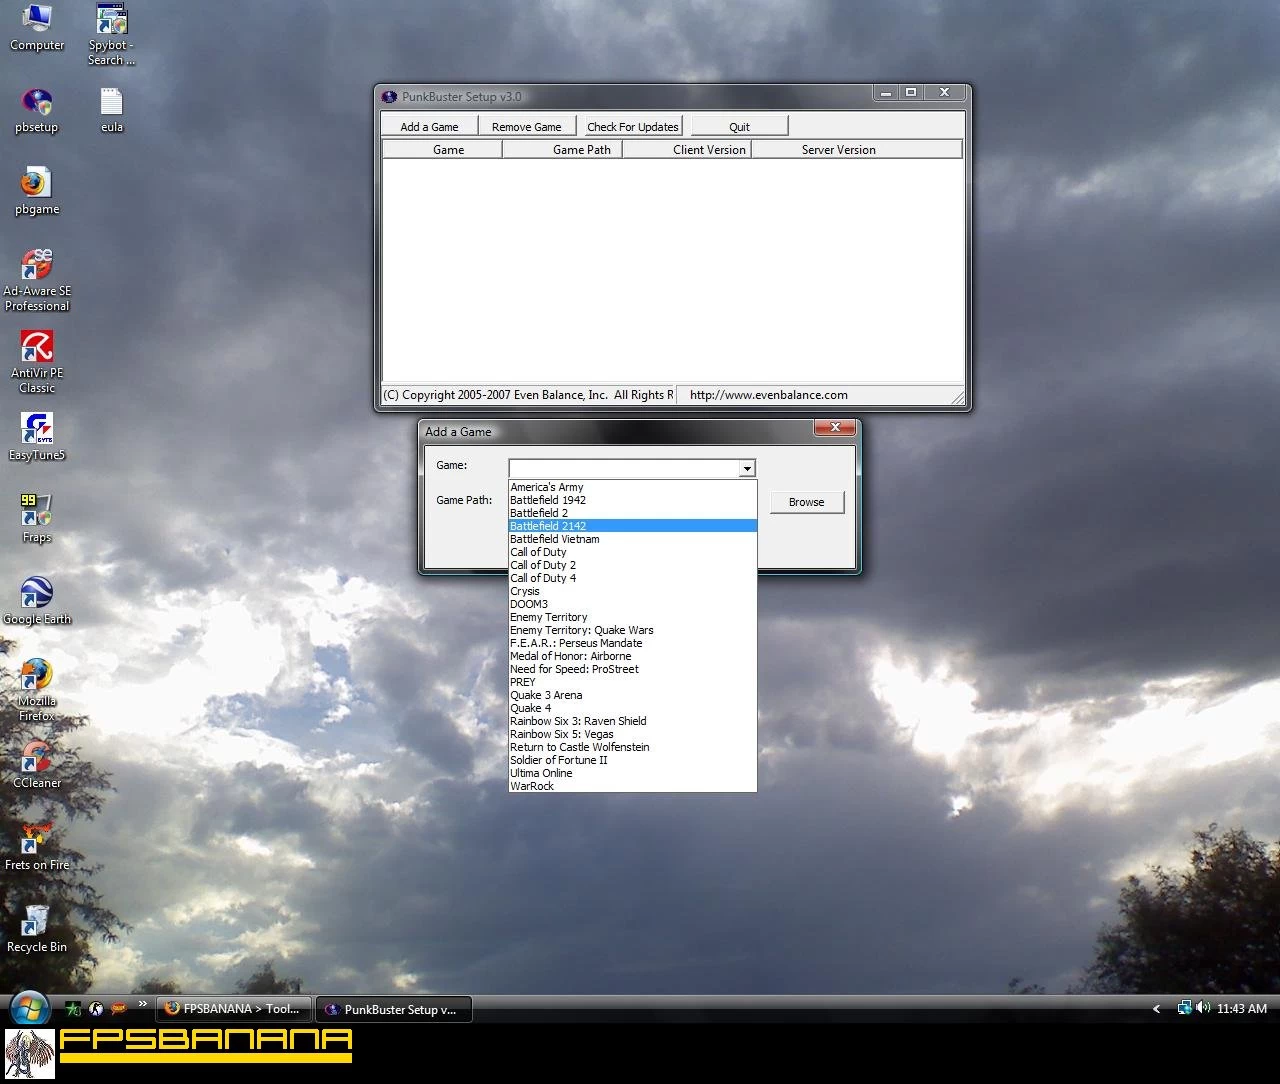The height and width of the screenshot is (1084, 1280).
Task: Choose Ultima Online entry
Action: pyautogui.click(x=632, y=773)
